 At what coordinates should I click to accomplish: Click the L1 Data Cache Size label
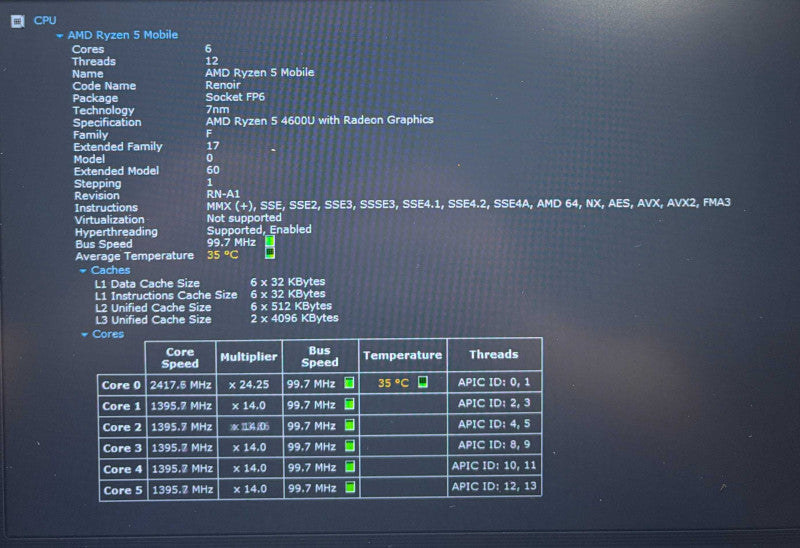(147, 284)
